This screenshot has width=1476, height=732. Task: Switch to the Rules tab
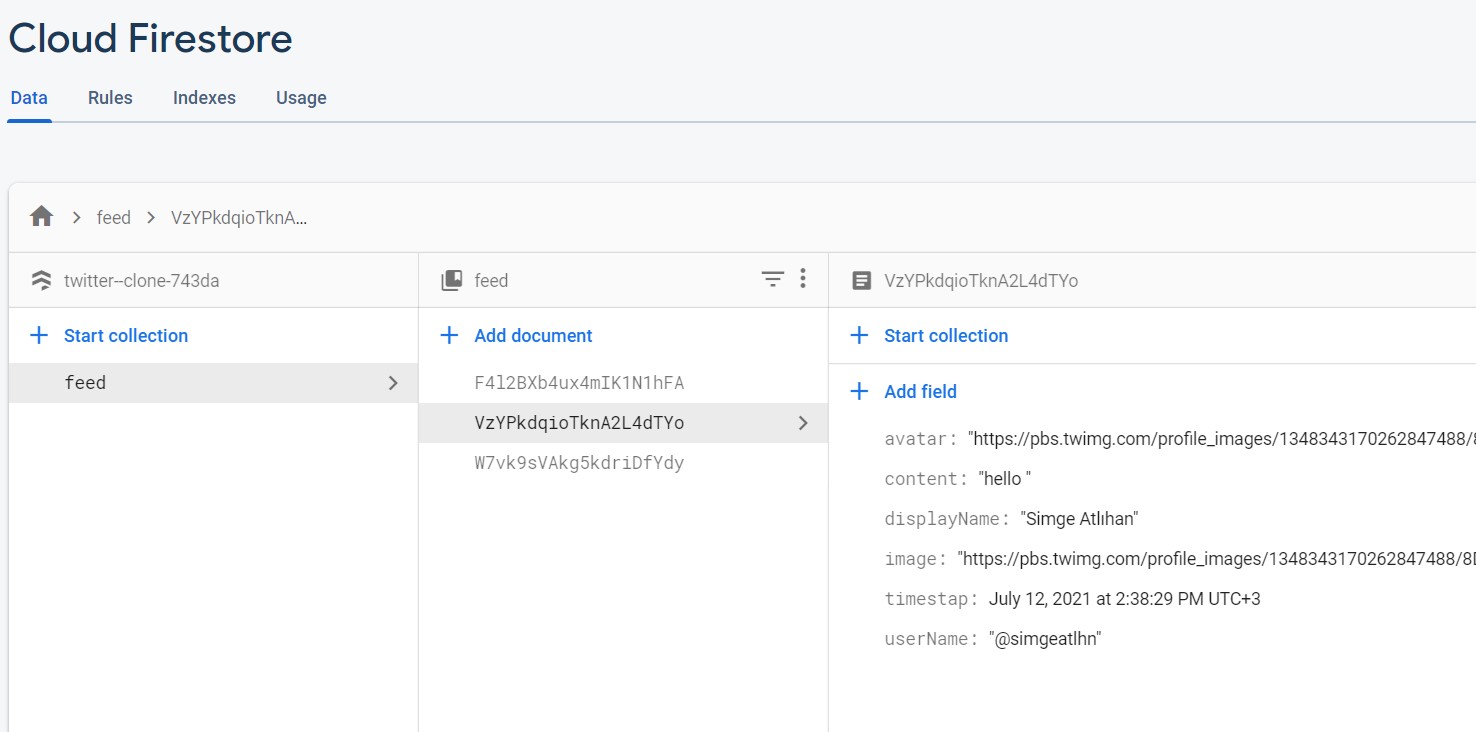(109, 97)
